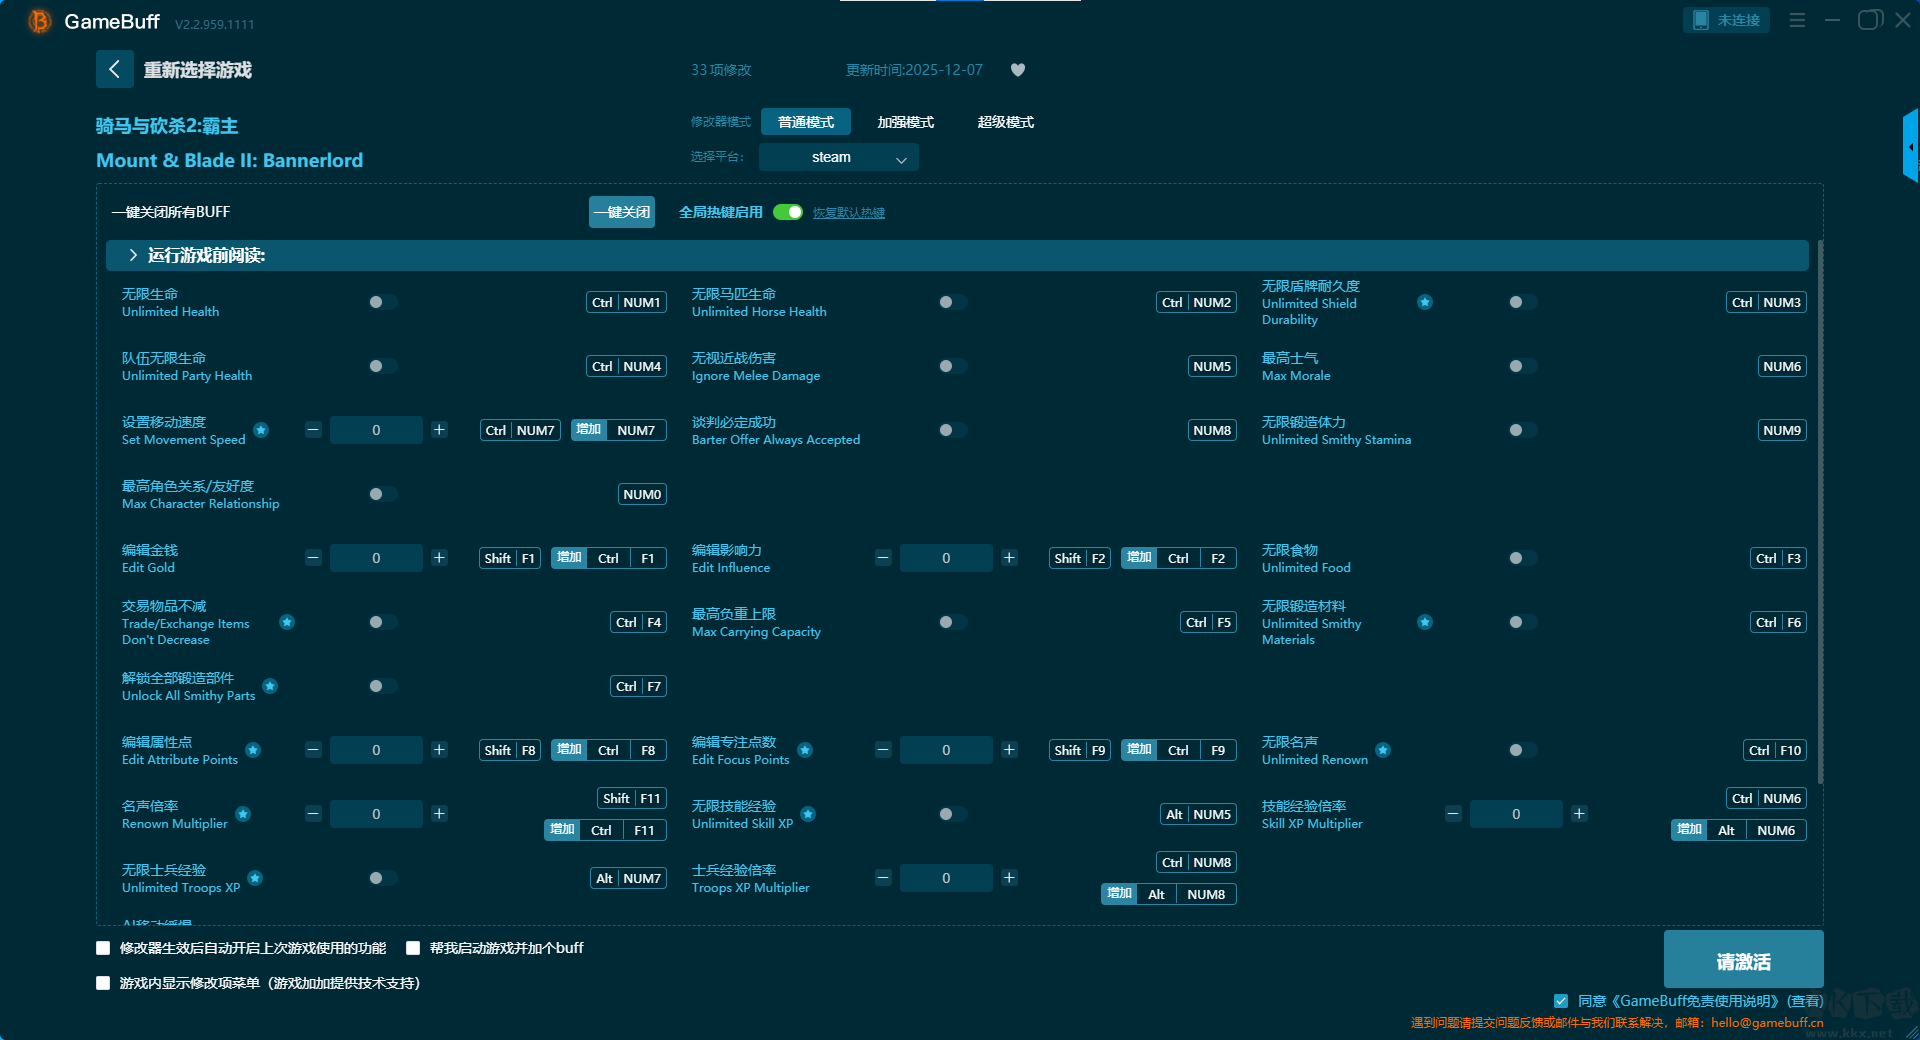Click the star icon next to Unlimited Skill XP
1920x1040 pixels.
click(x=808, y=814)
